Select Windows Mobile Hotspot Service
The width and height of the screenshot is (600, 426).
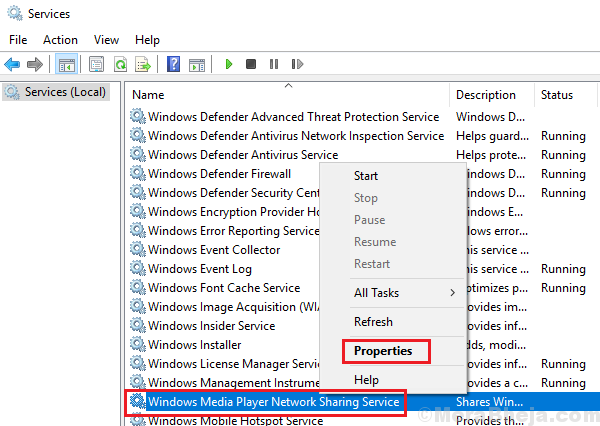[235, 420]
